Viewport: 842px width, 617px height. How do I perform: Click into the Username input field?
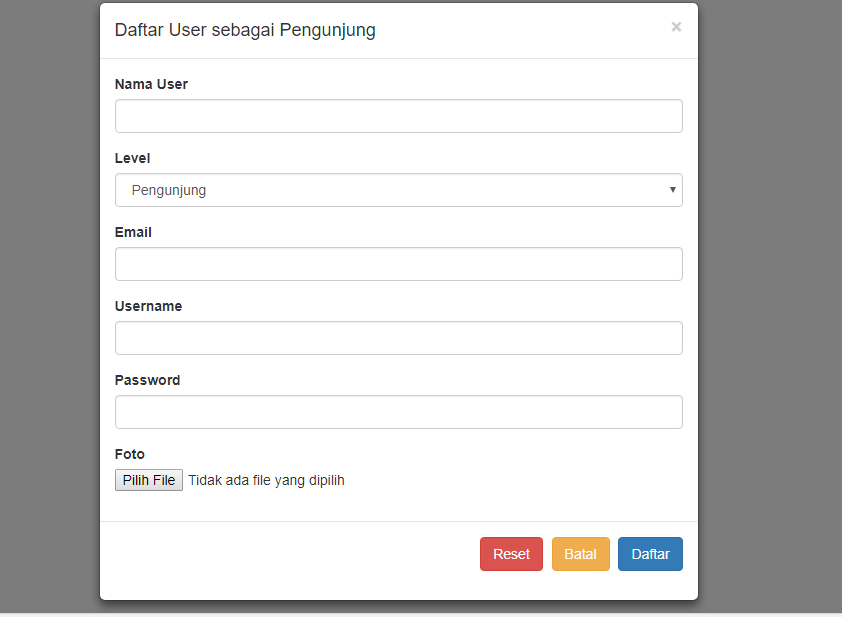pos(398,338)
